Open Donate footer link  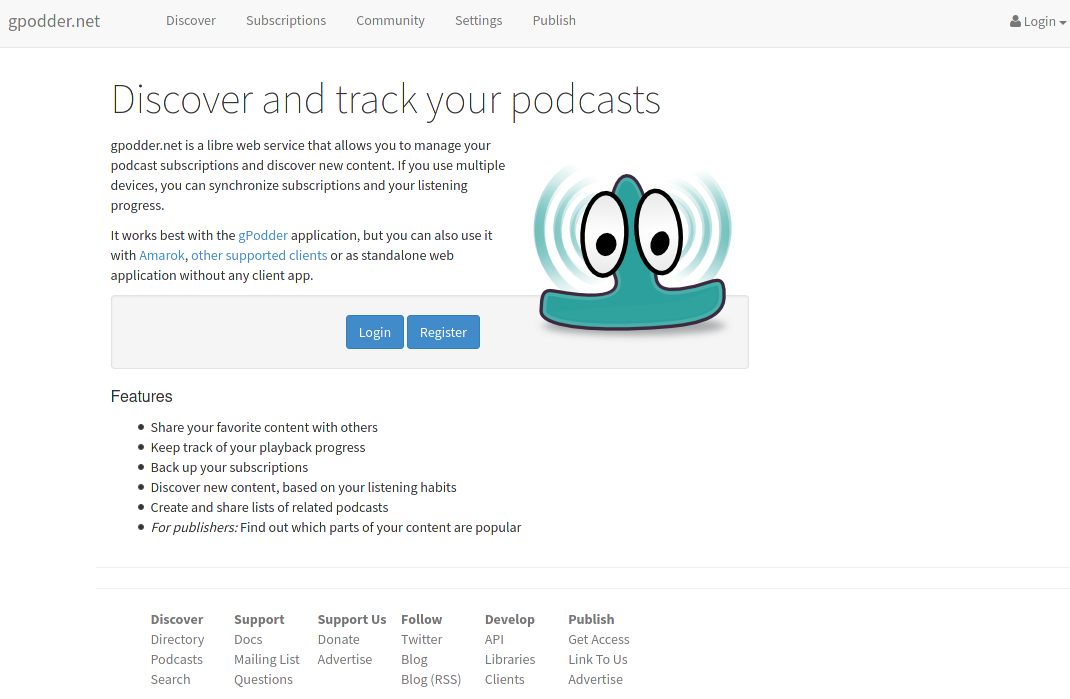coord(338,640)
